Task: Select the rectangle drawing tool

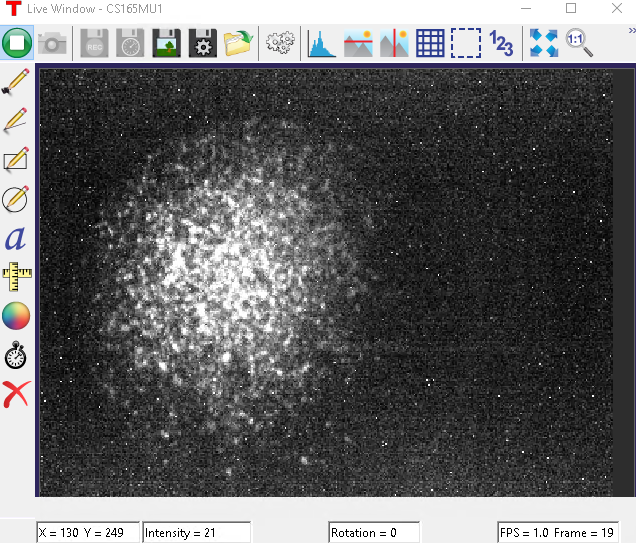Action: tap(16, 159)
